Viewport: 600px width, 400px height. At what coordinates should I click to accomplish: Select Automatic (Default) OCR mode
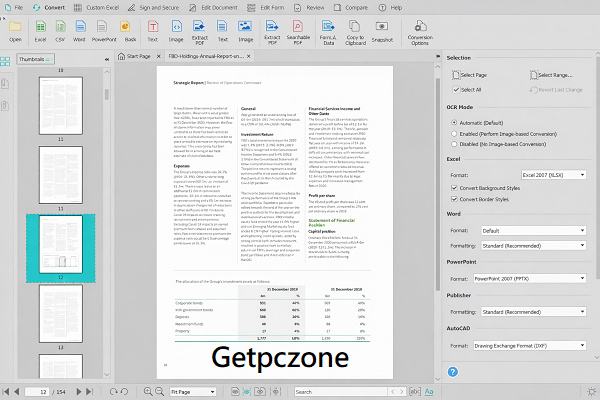[454, 122]
